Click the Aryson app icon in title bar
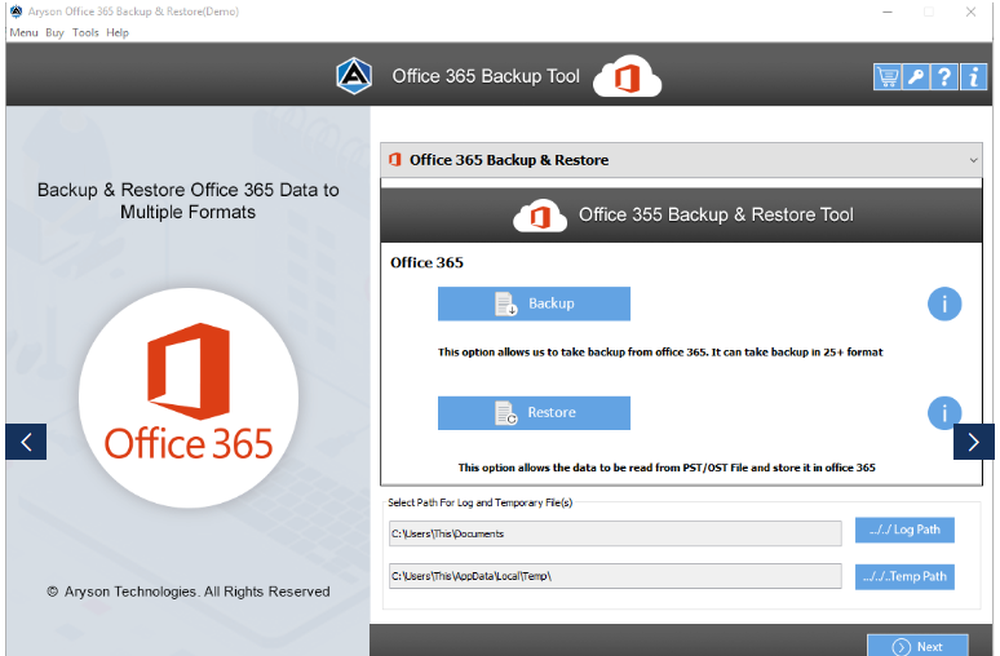Screen dimensions: 1000x656 pyautogui.click(x=16, y=11)
